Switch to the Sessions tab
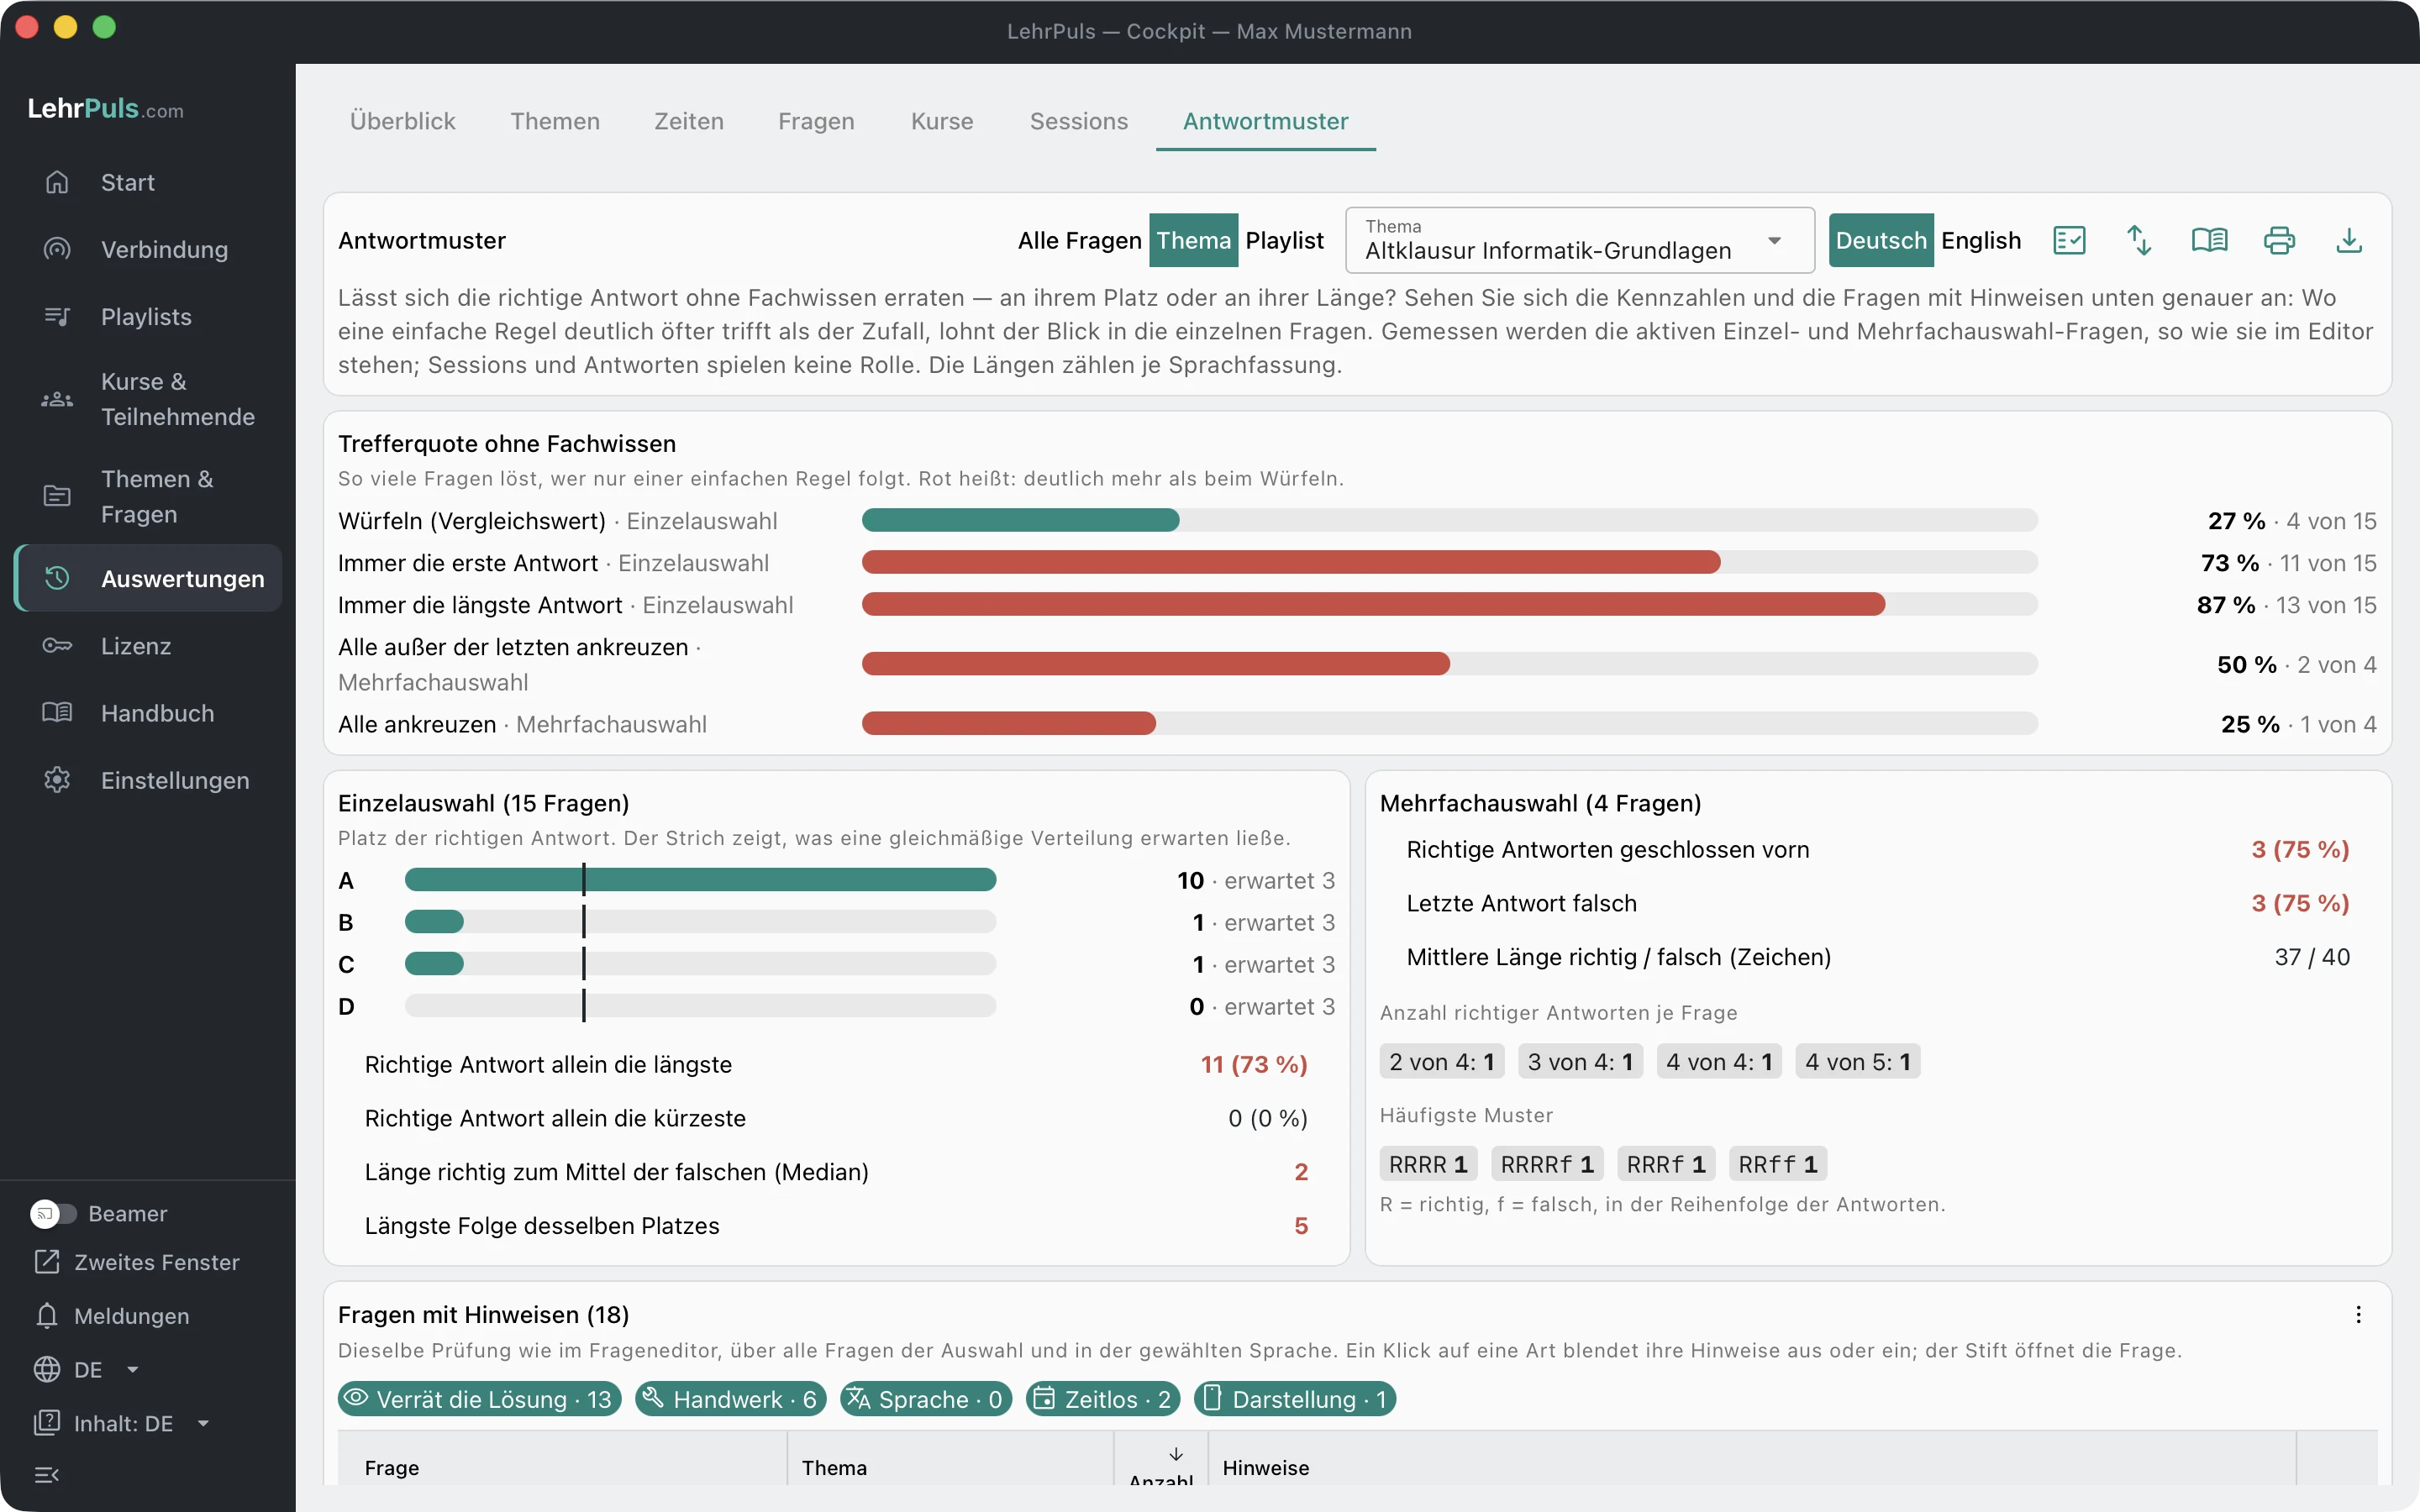This screenshot has width=2420, height=1512. [x=1078, y=121]
